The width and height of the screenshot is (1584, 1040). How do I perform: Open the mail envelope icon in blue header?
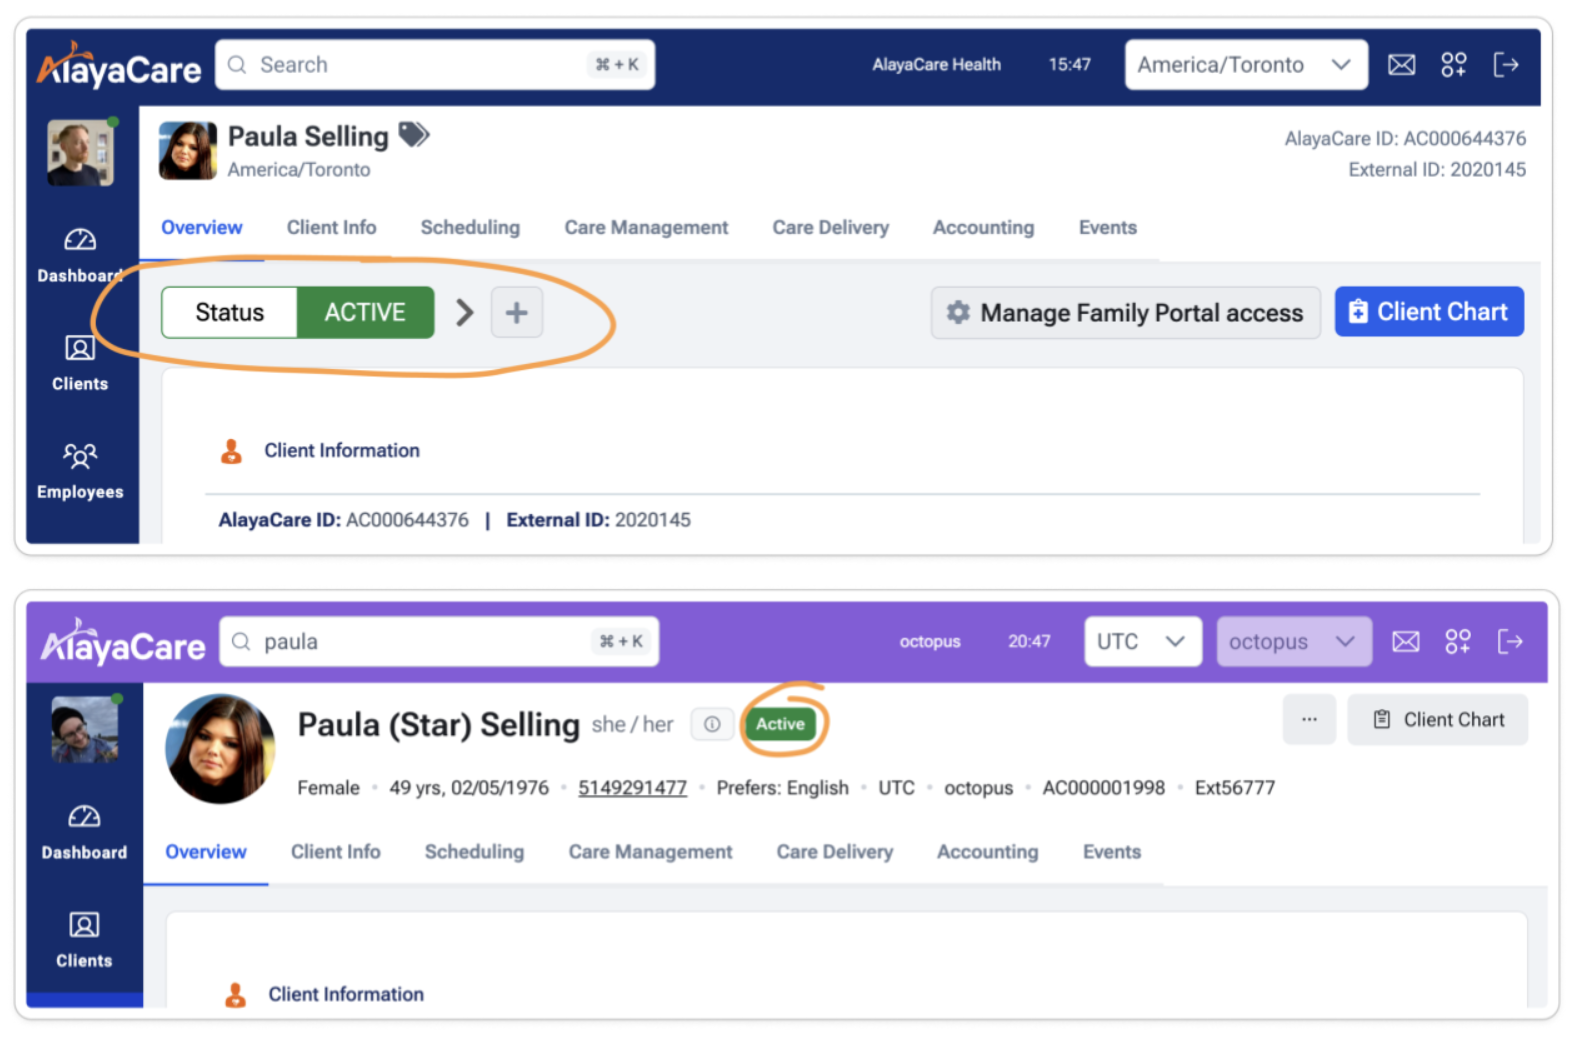pos(1401,65)
